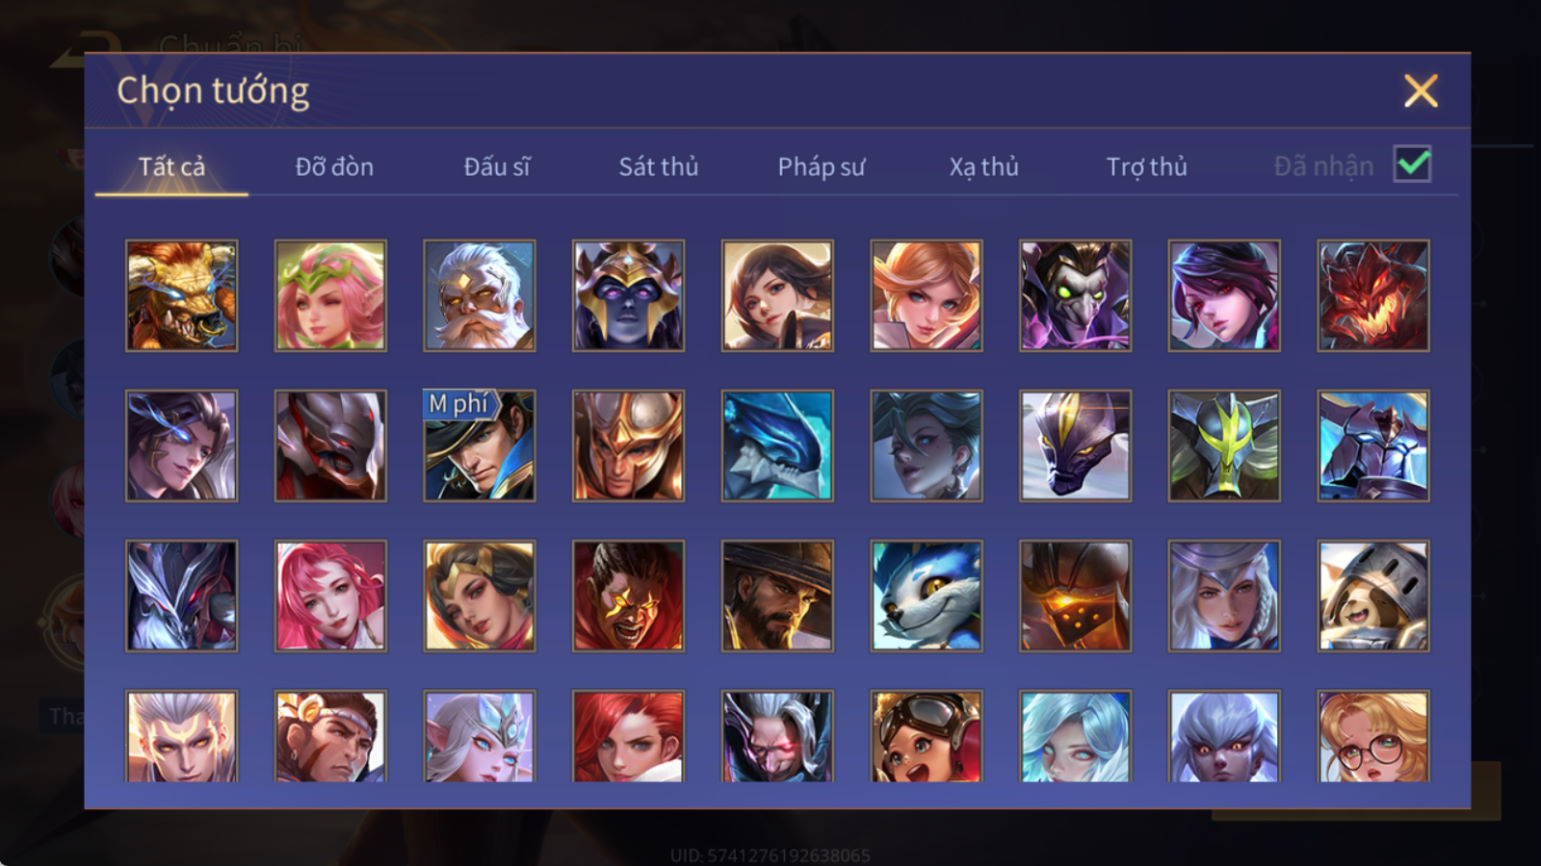Pick the blonde girl with round glasses
The image size is (1541, 866).
[x=1374, y=736]
